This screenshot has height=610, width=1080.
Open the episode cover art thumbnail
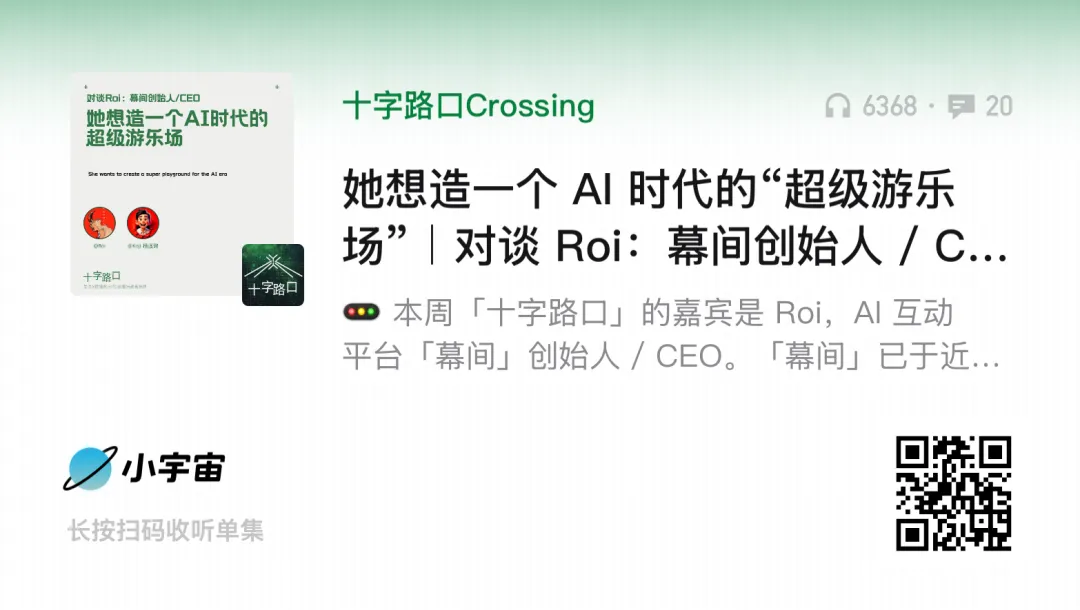click(x=182, y=184)
